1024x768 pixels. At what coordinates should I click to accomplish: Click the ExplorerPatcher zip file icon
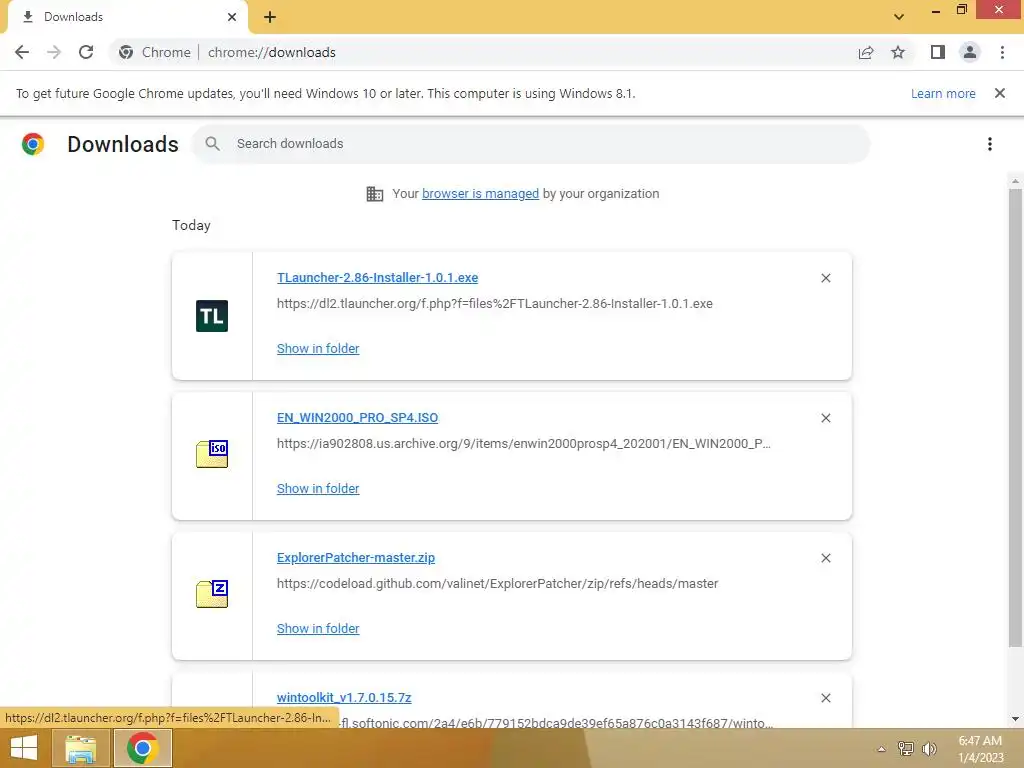coord(212,594)
